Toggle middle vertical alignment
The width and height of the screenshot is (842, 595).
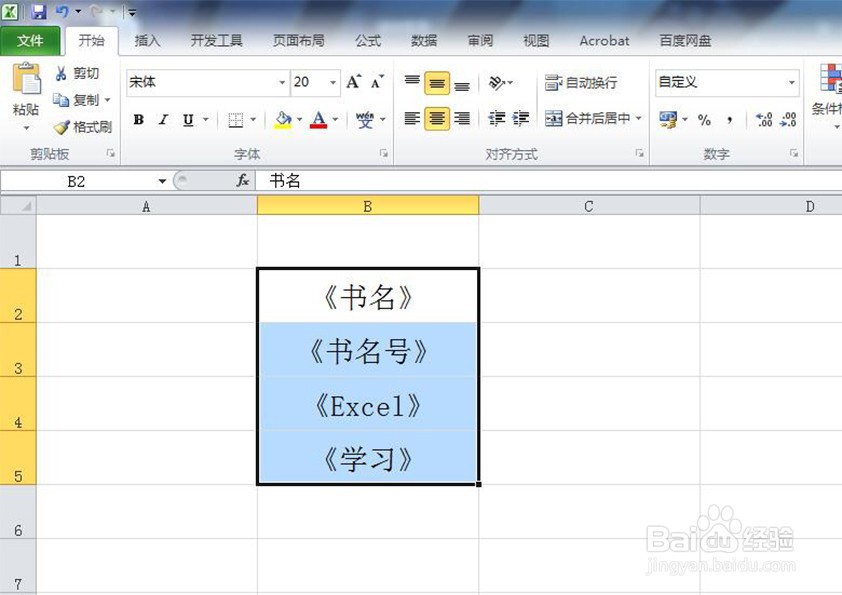[x=437, y=83]
